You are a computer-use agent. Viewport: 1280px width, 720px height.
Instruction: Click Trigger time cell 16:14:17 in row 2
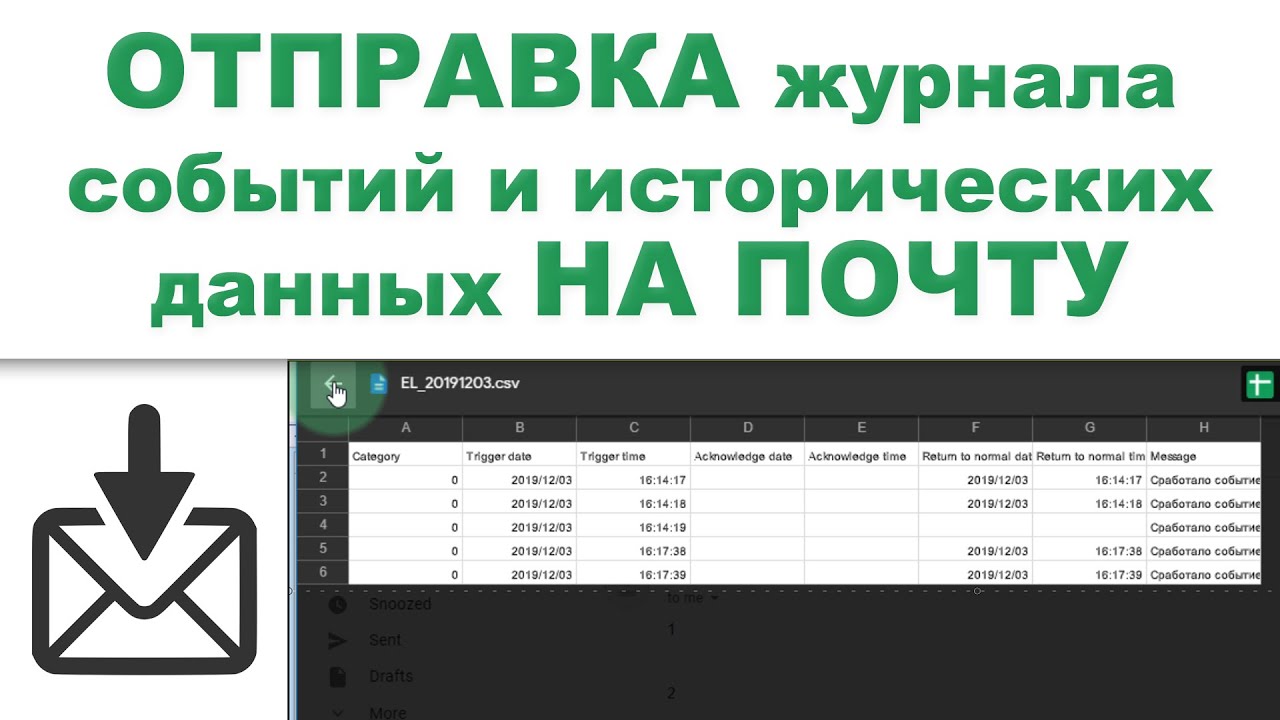pyautogui.click(x=634, y=480)
